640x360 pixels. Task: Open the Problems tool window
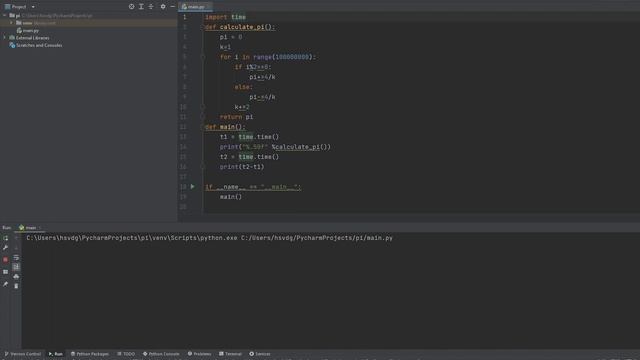[x=200, y=354]
